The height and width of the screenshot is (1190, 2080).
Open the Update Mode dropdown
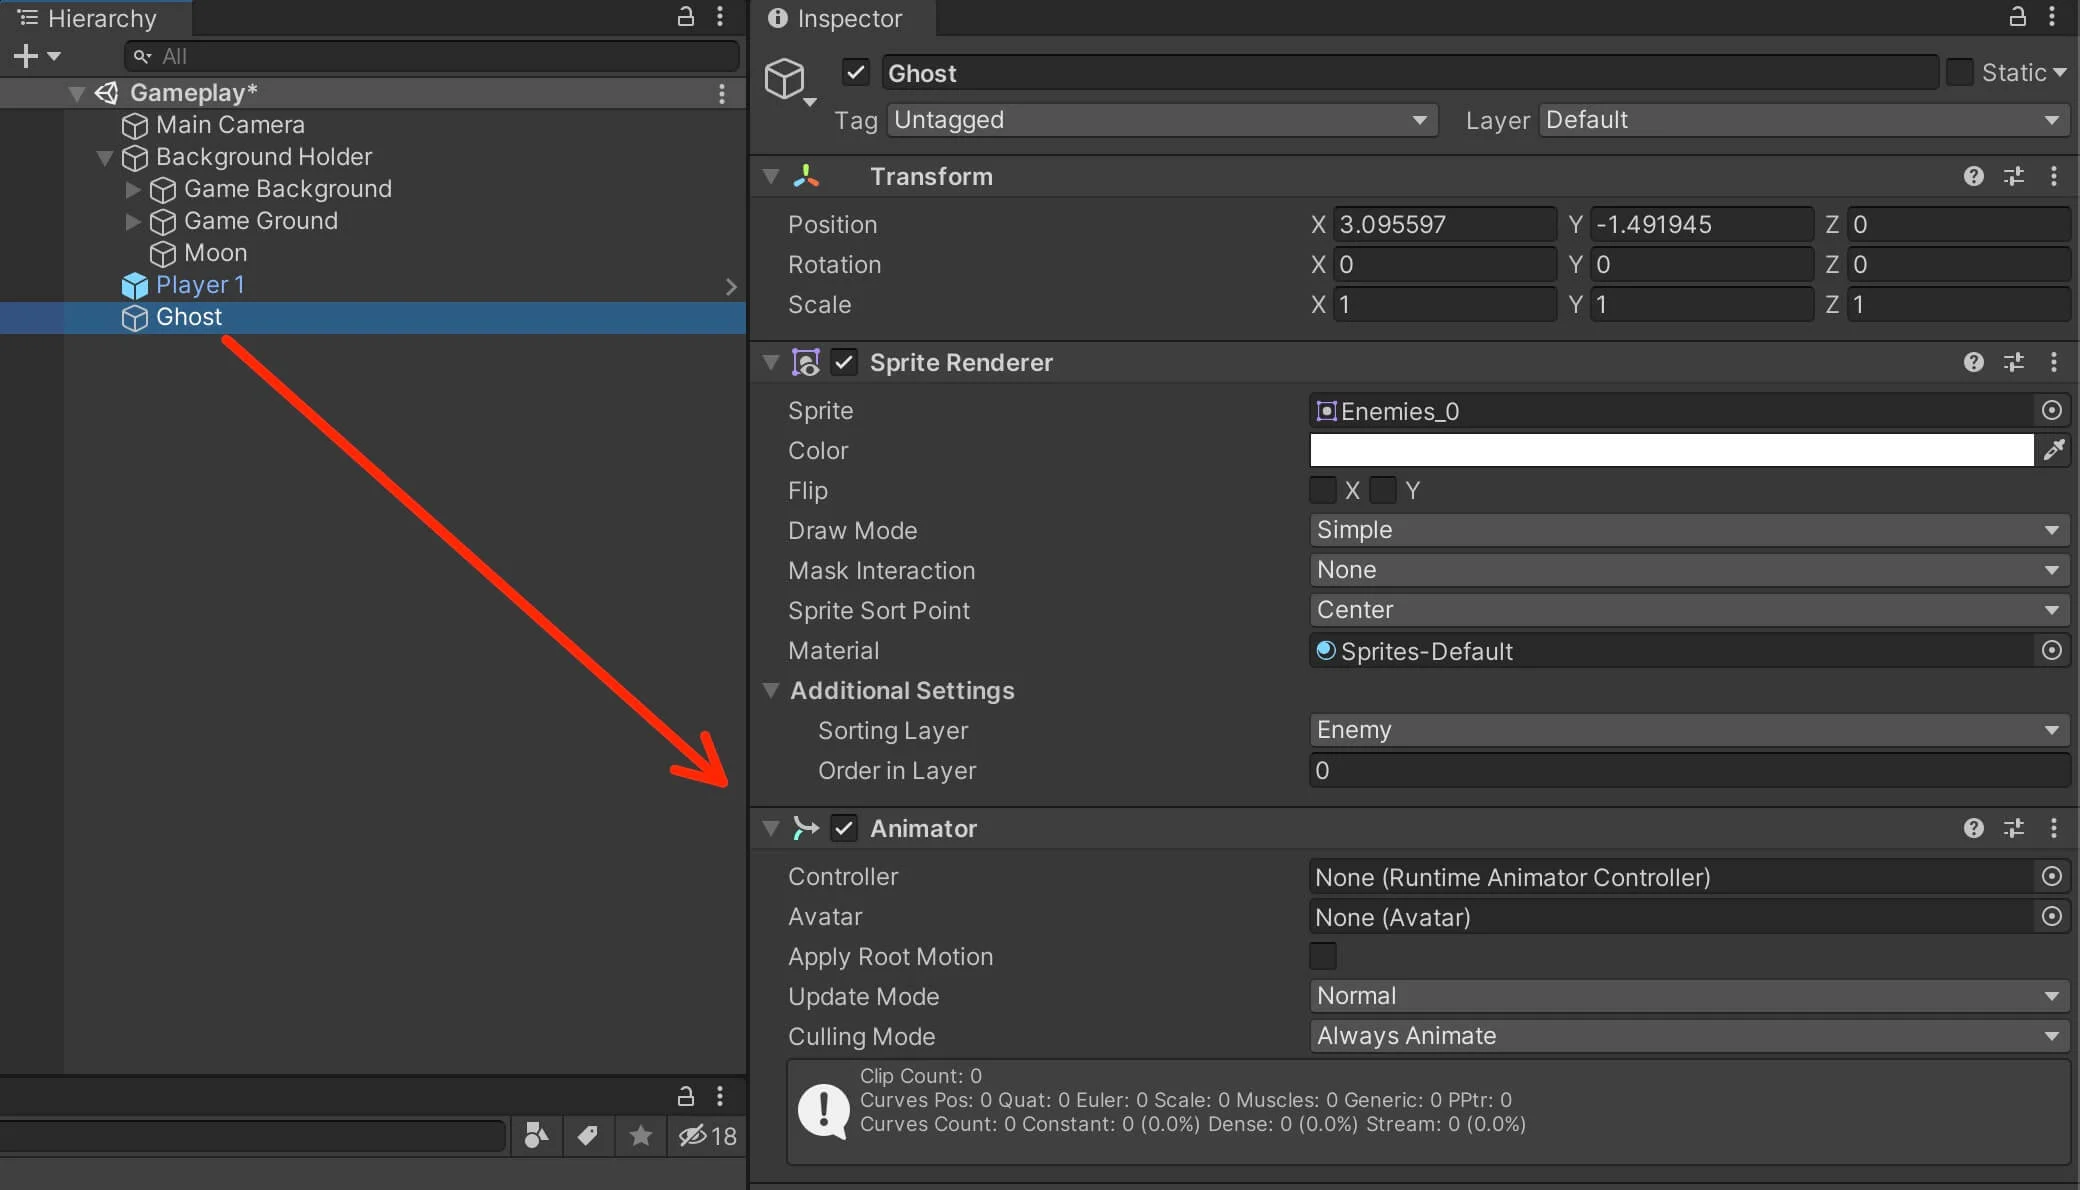[1689, 996]
